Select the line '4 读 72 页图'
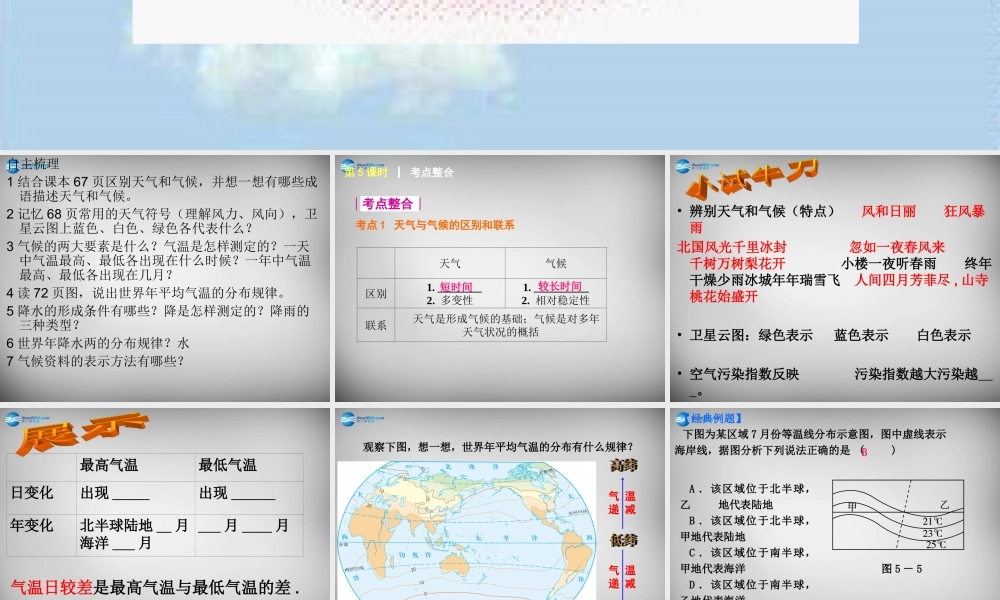This screenshot has width=1000, height=600. [147, 293]
